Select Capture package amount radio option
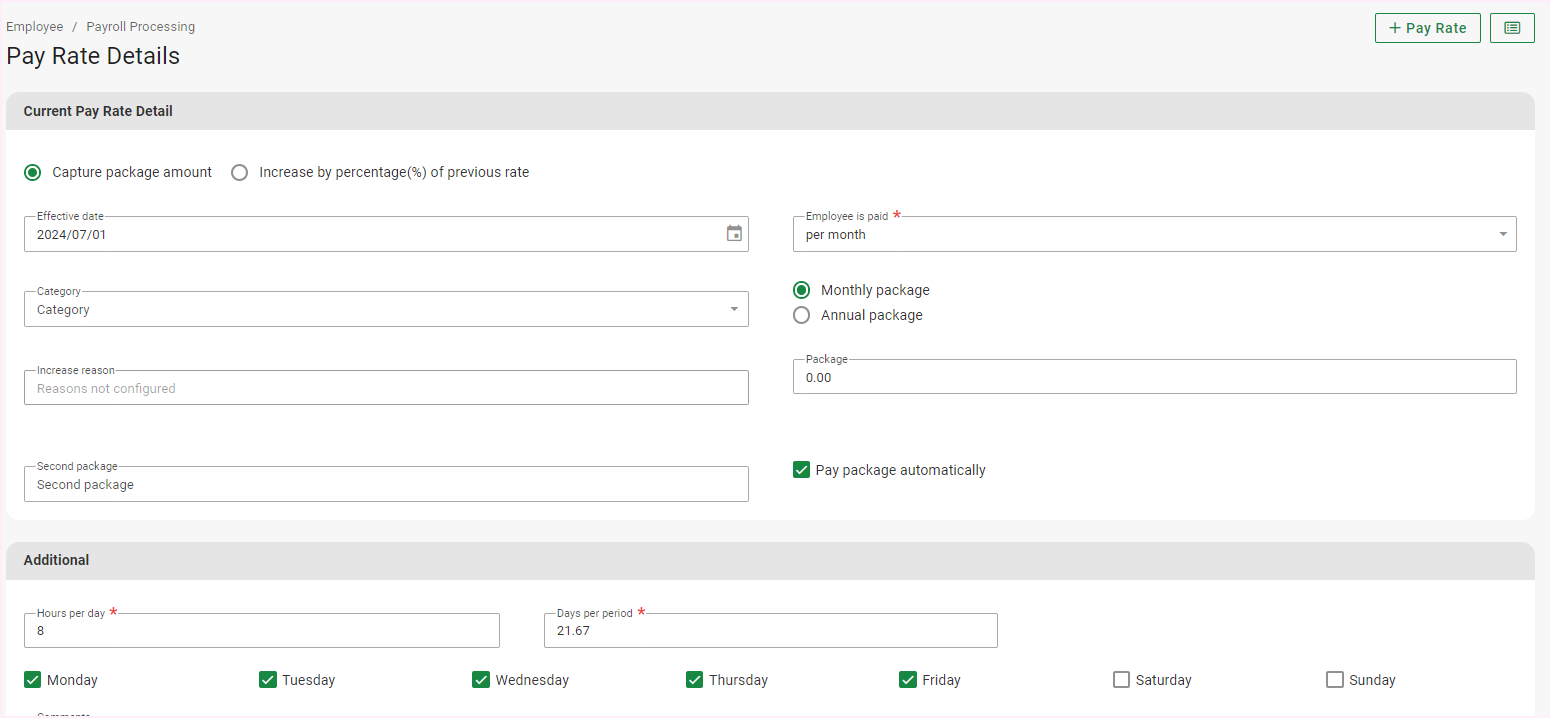1550x718 pixels. [33, 172]
